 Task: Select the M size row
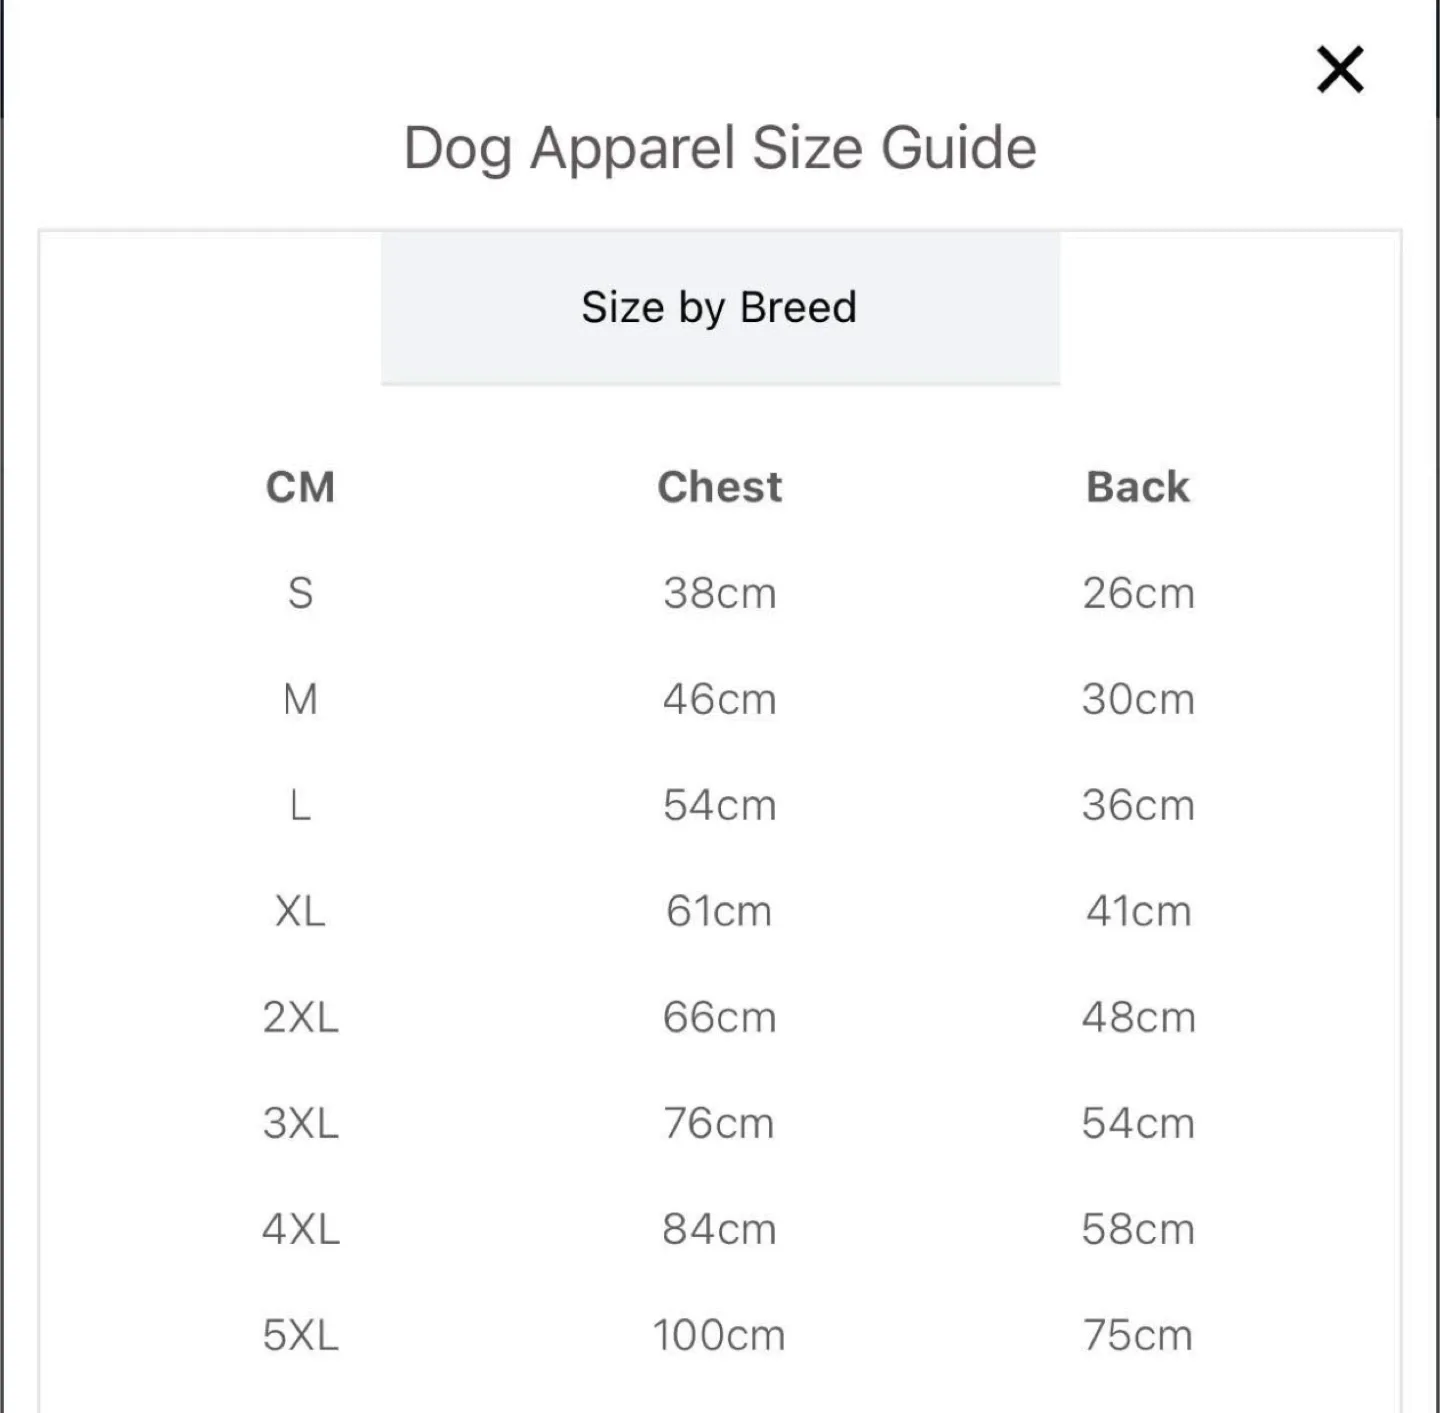click(x=301, y=699)
